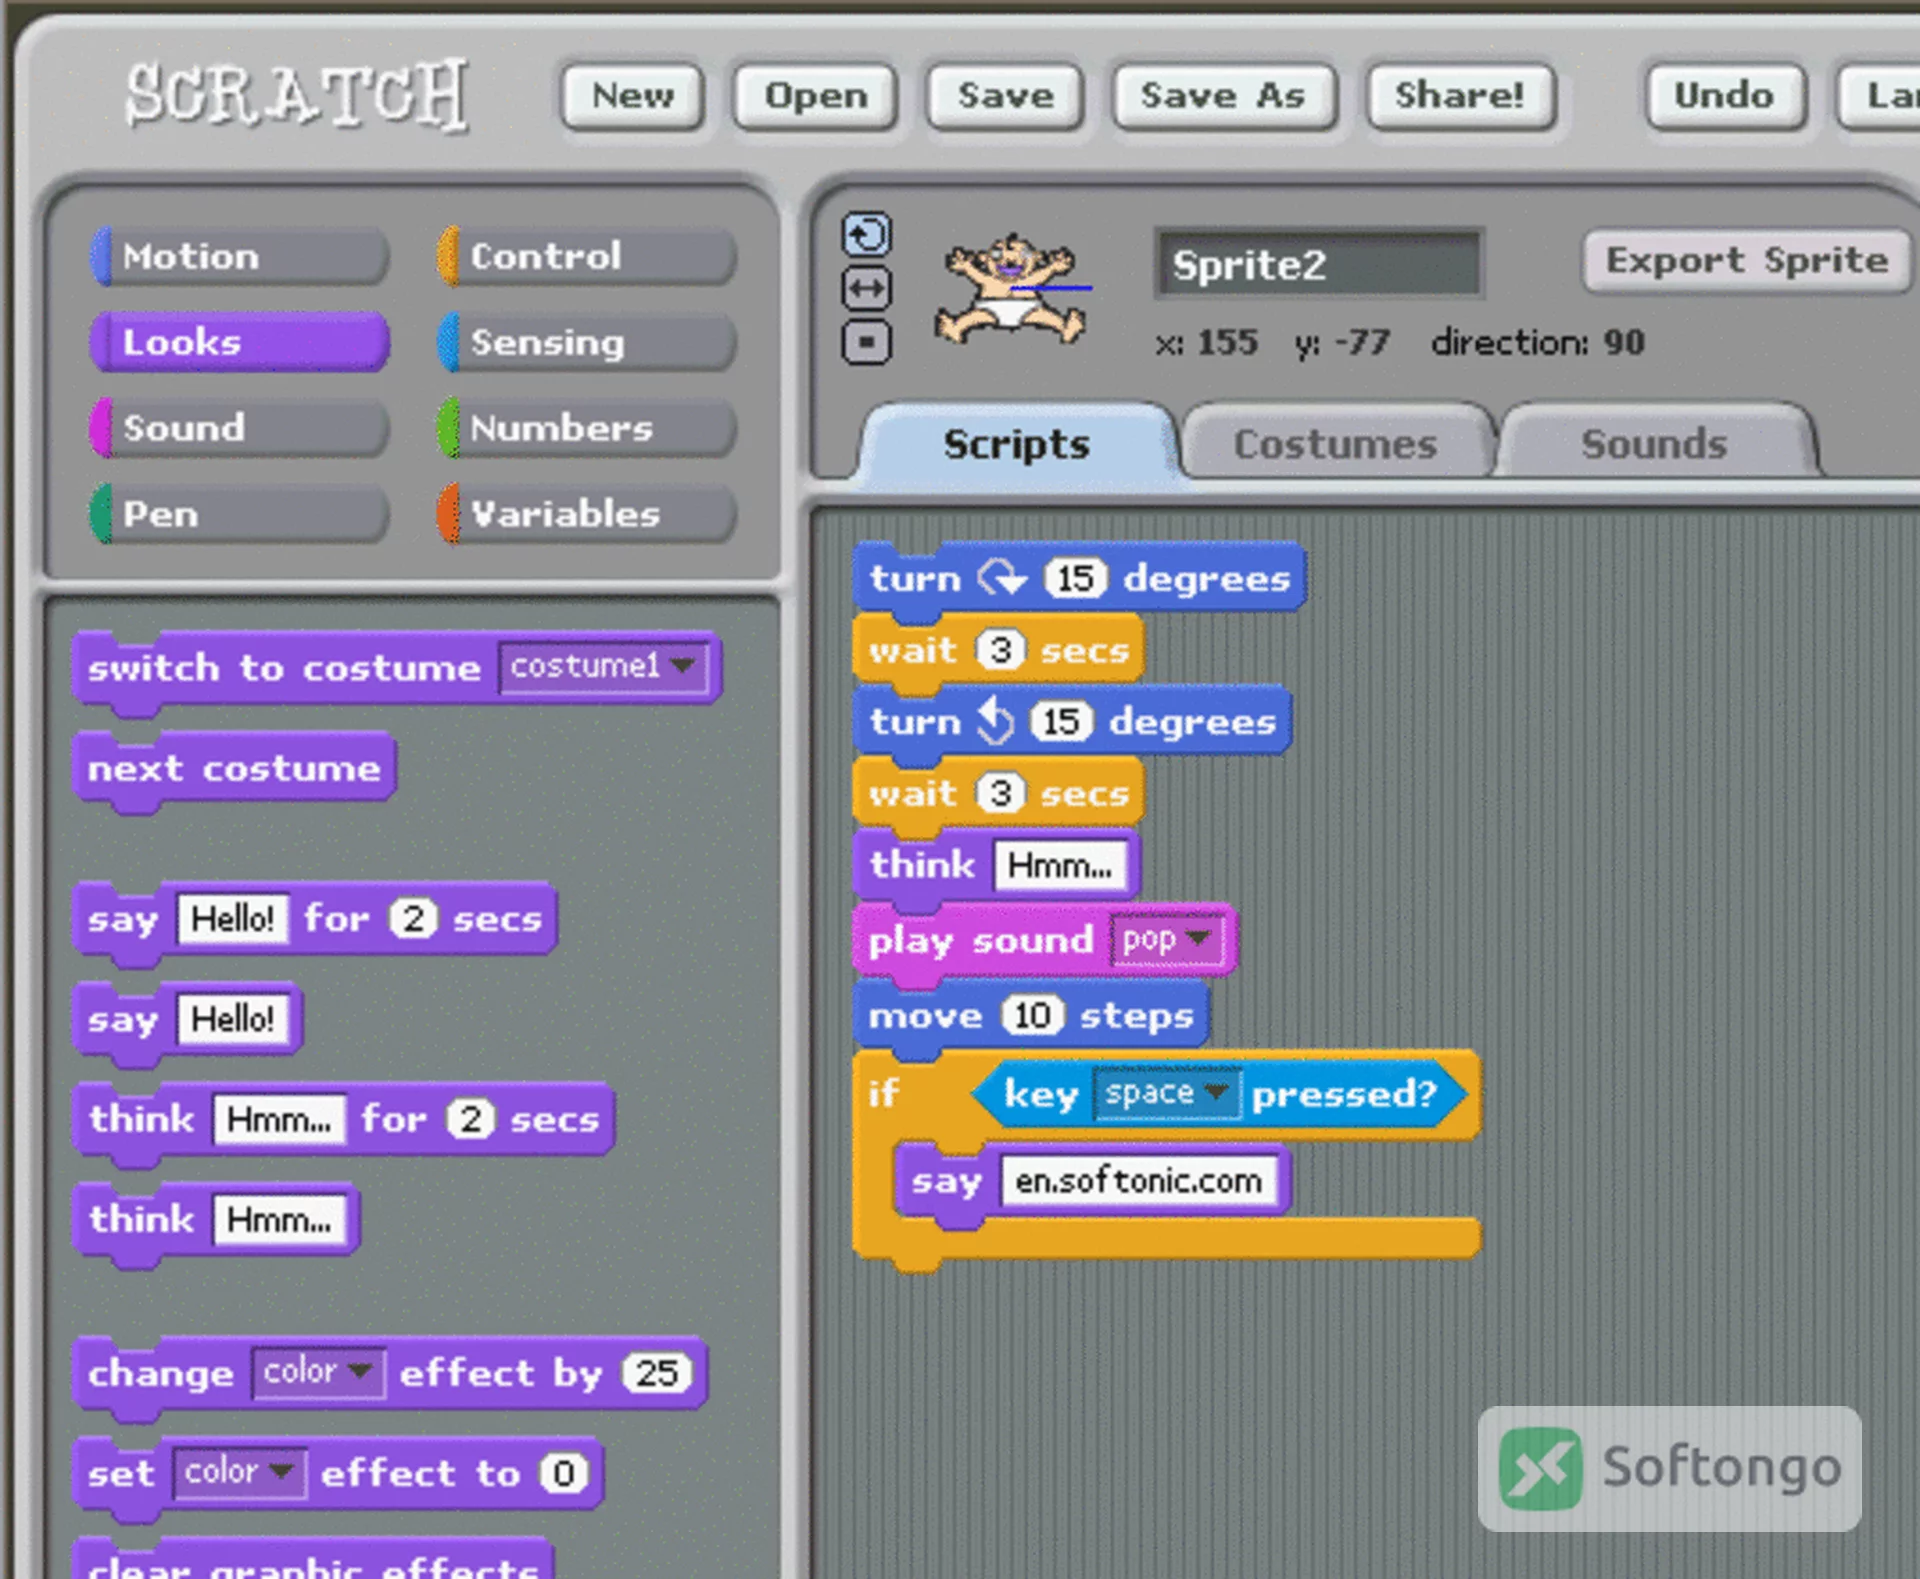The image size is (1920, 1579).
Task: Click the next costume block
Action: coord(235,769)
